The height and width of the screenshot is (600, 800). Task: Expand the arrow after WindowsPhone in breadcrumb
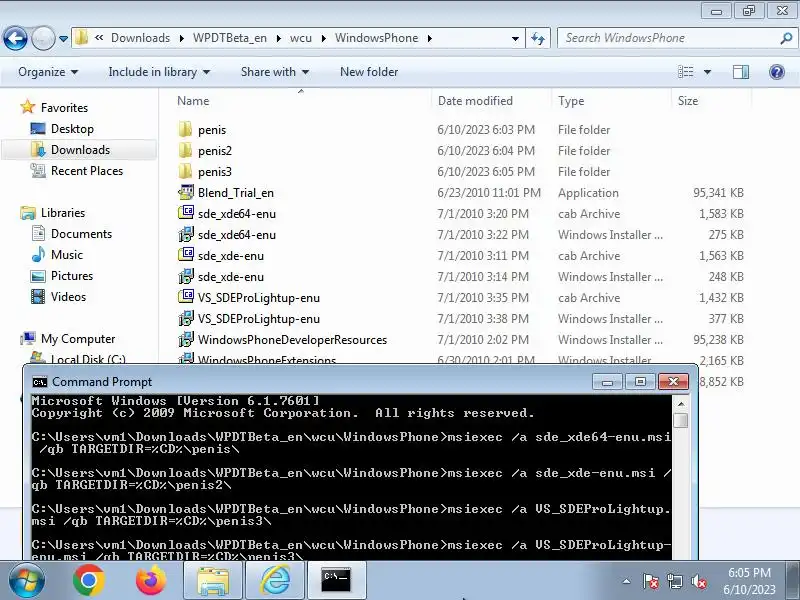click(x=430, y=39)
